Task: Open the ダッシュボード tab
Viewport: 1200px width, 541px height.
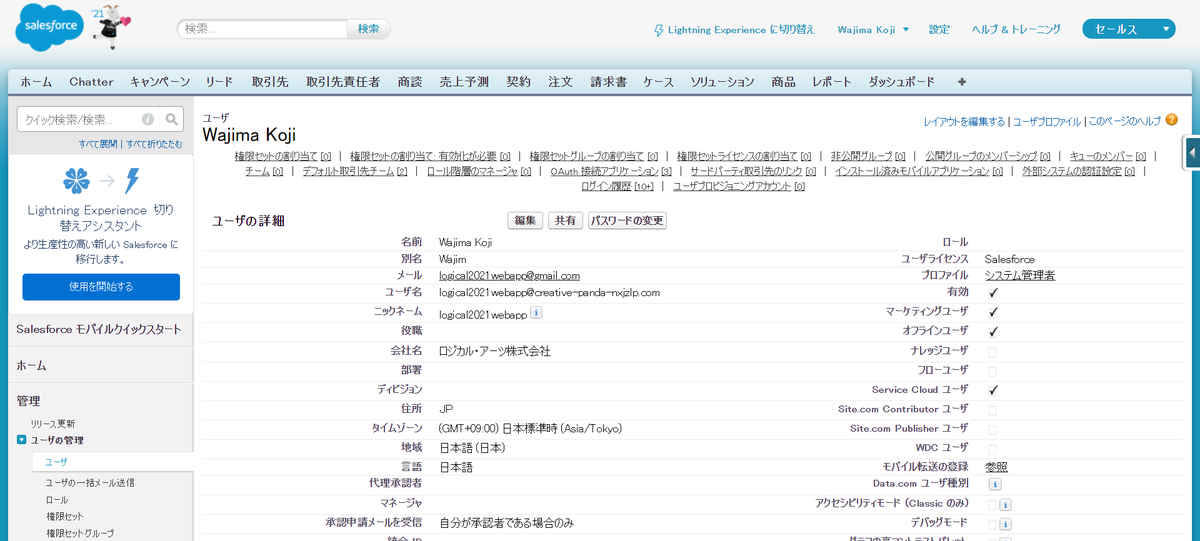Action: 901,82
